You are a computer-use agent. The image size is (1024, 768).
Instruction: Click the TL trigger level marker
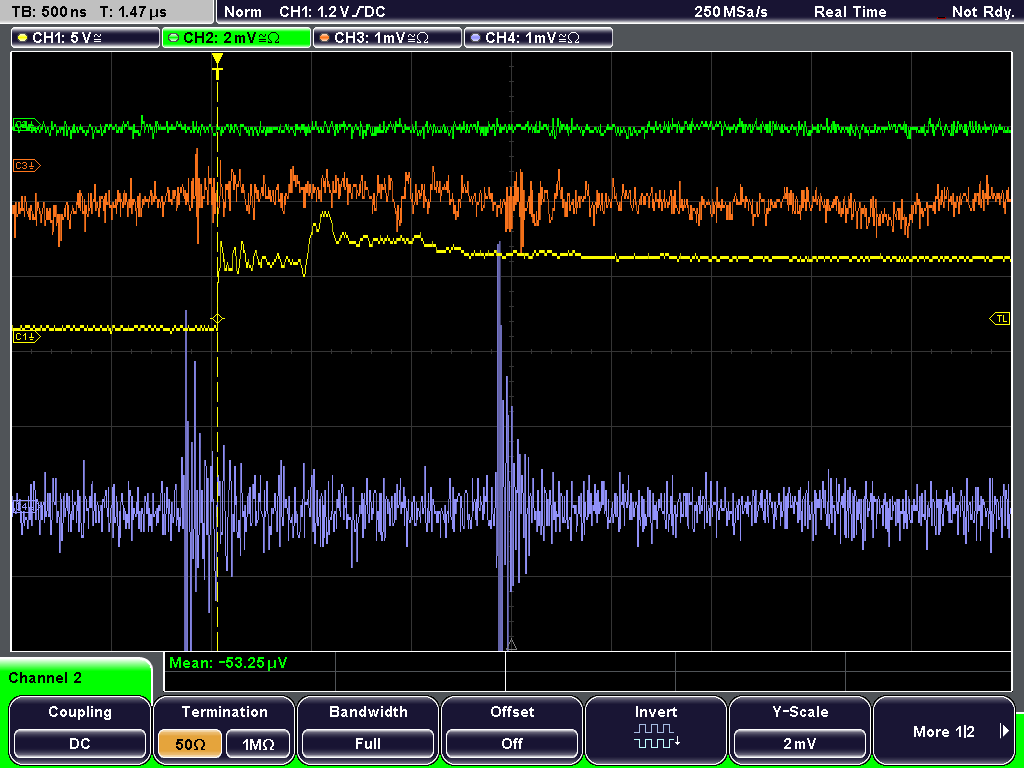pyautogui.click(x=1000, y=319)
